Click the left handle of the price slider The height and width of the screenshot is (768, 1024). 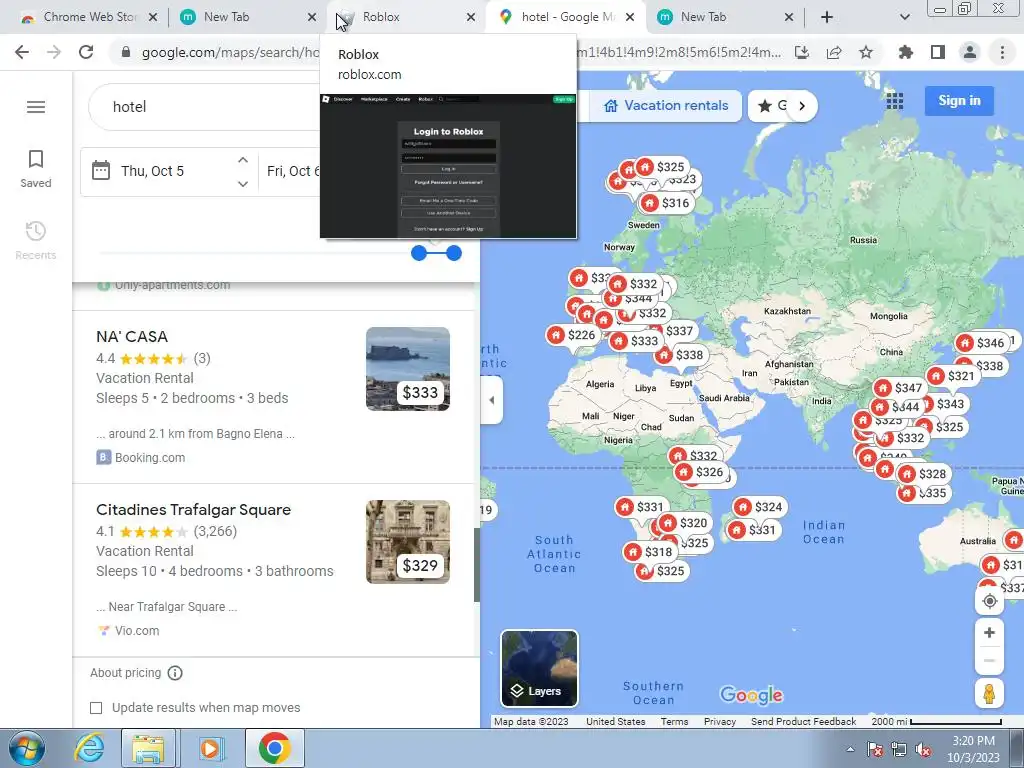pos(419,253)
